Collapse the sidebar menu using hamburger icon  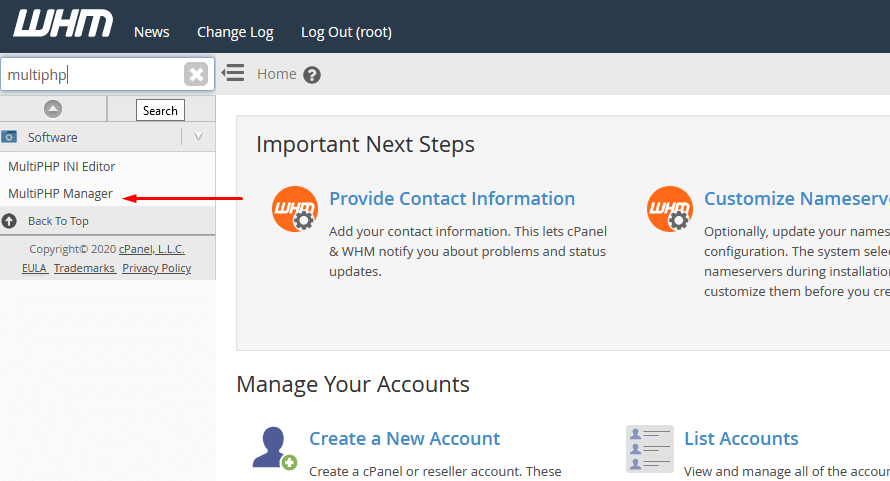(233, 73)
